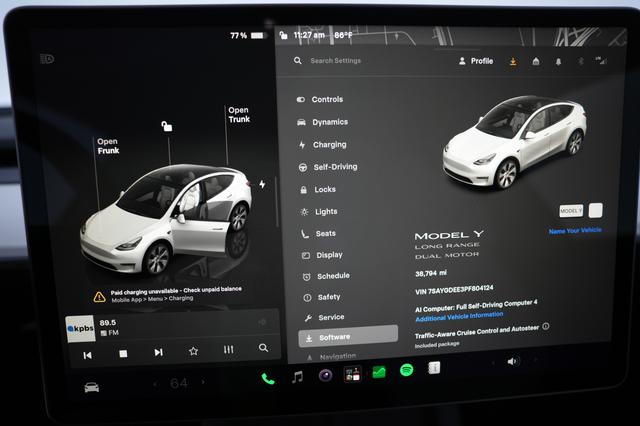Viewport: 640px width, 426px height.
Task: Open the Dynamics settings menu
Action: [322, 122]
